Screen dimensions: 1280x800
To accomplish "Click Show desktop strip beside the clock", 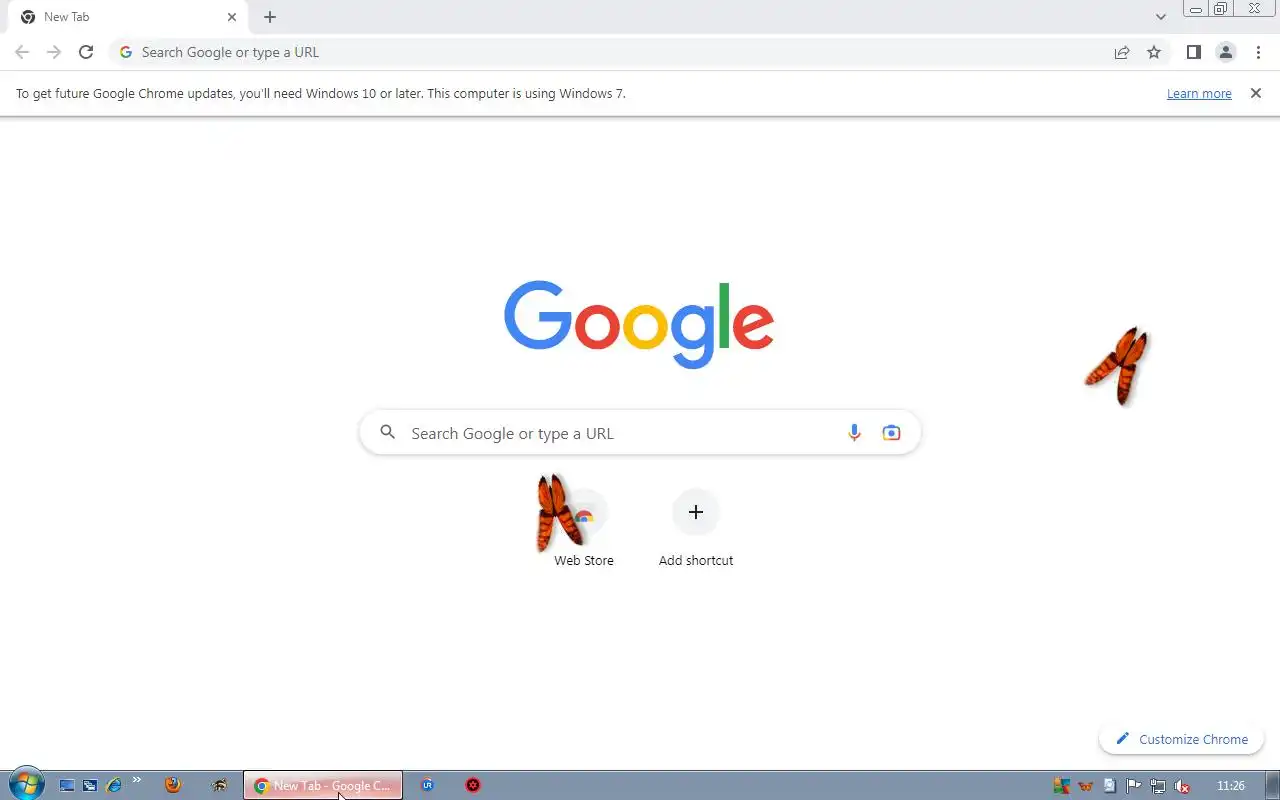I will 1272,785.
